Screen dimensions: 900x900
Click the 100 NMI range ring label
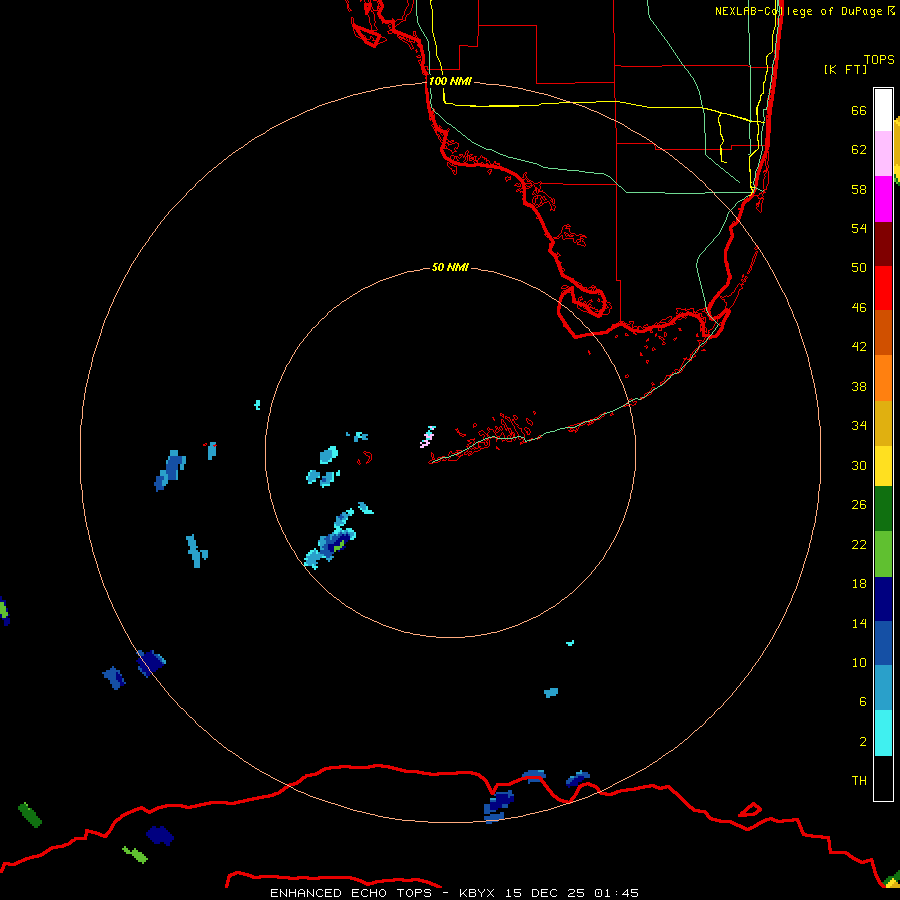pos(451,82)
